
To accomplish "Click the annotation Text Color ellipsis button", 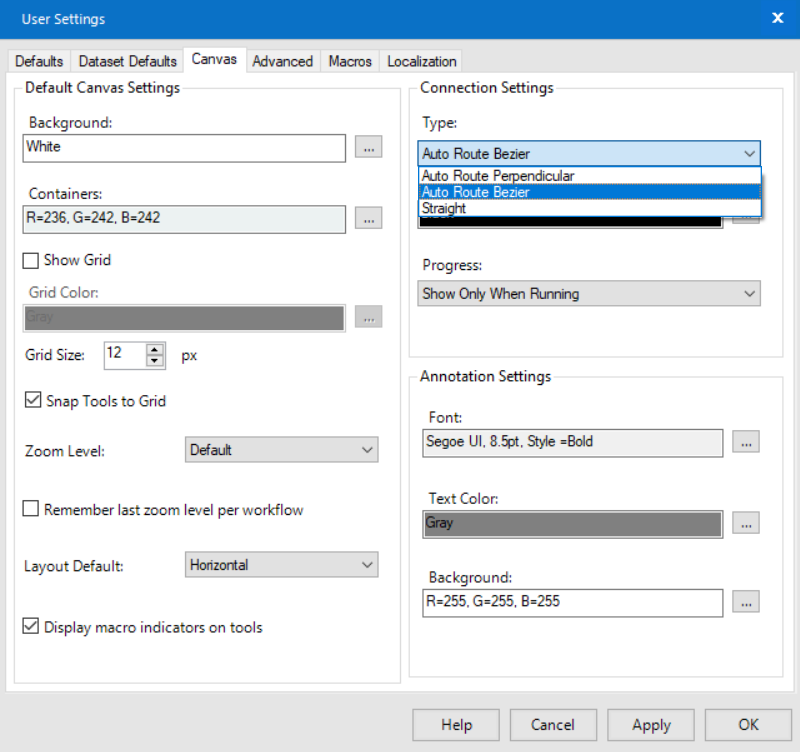I will [745, 523].
